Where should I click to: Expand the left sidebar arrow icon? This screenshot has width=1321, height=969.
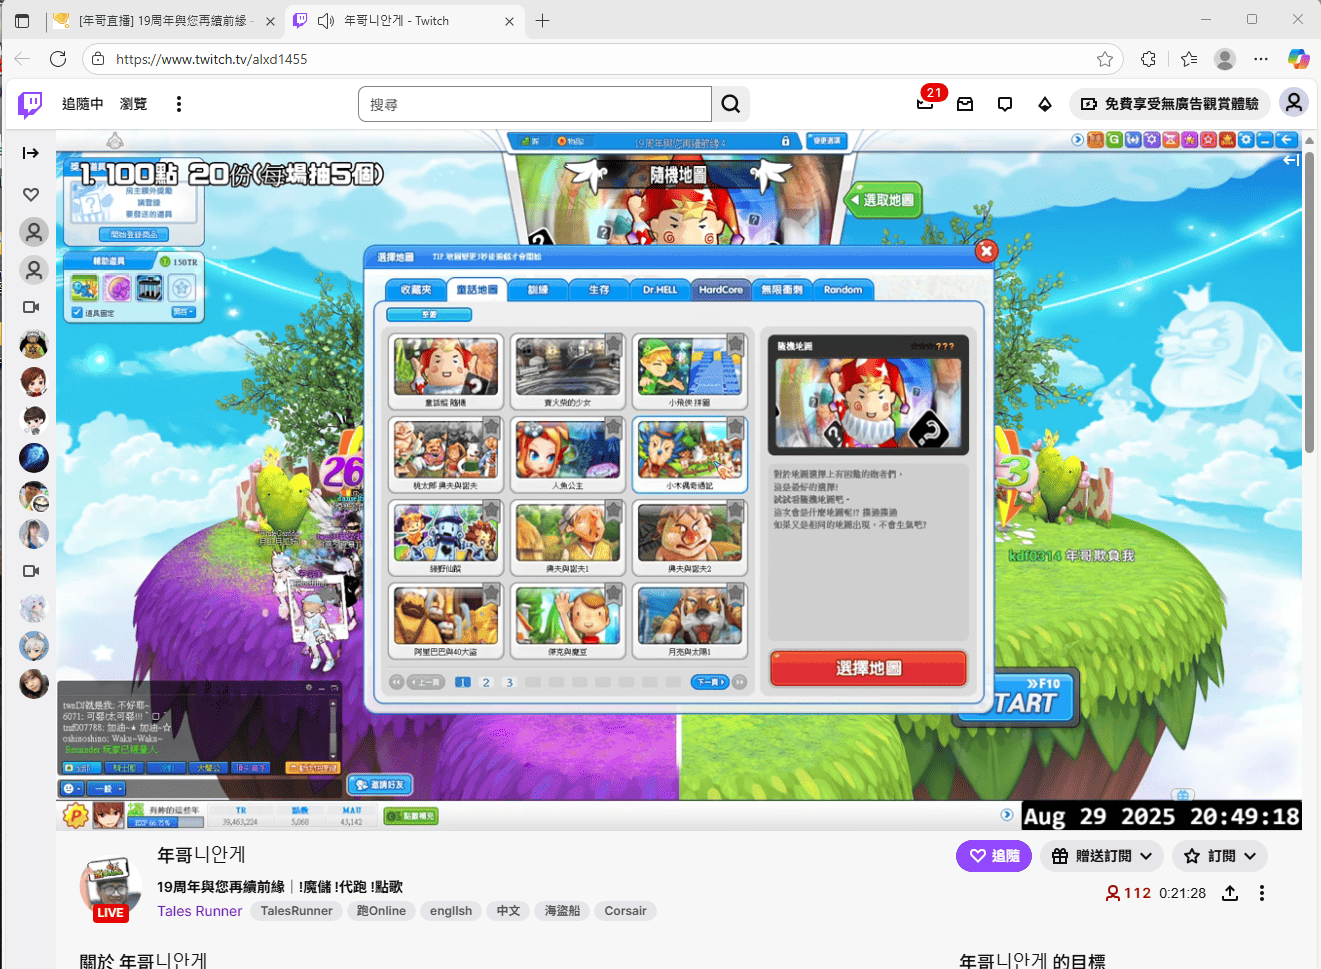(x=31, y=153)
